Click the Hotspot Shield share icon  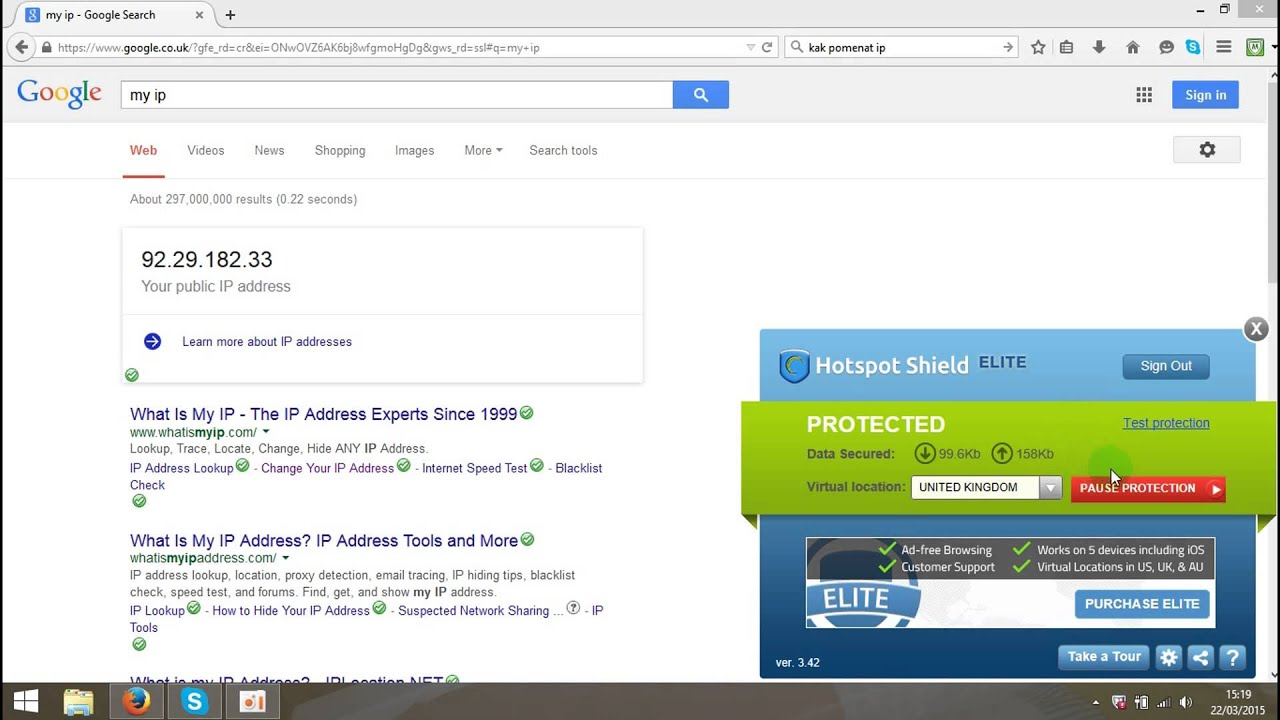pos(1200,657)
